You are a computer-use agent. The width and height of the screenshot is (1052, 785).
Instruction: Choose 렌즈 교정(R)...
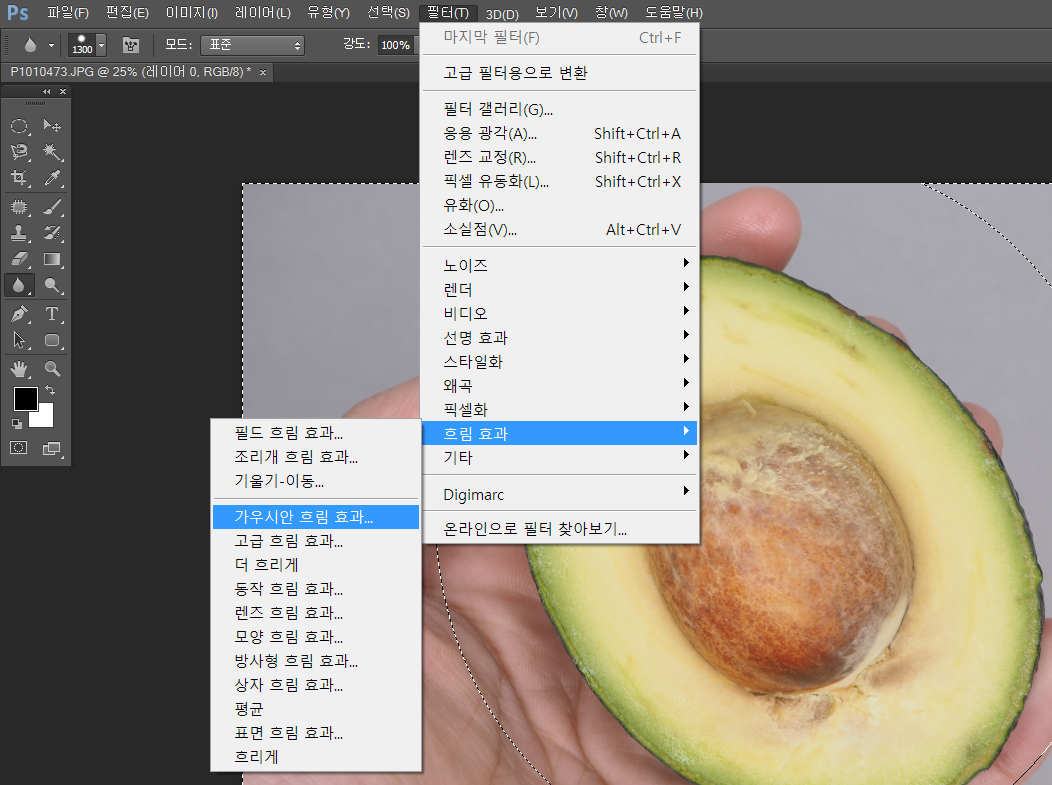[560, 158]
